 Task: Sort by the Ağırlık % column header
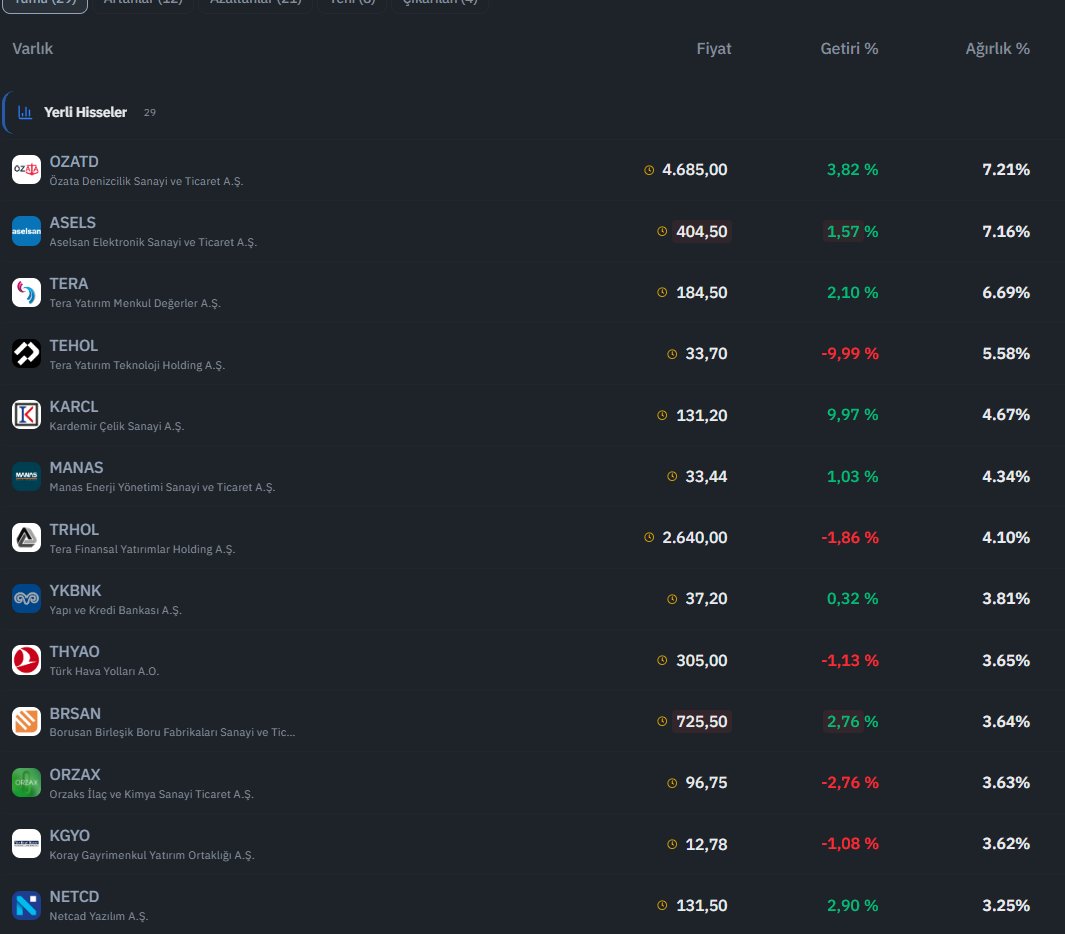point(998,49)
